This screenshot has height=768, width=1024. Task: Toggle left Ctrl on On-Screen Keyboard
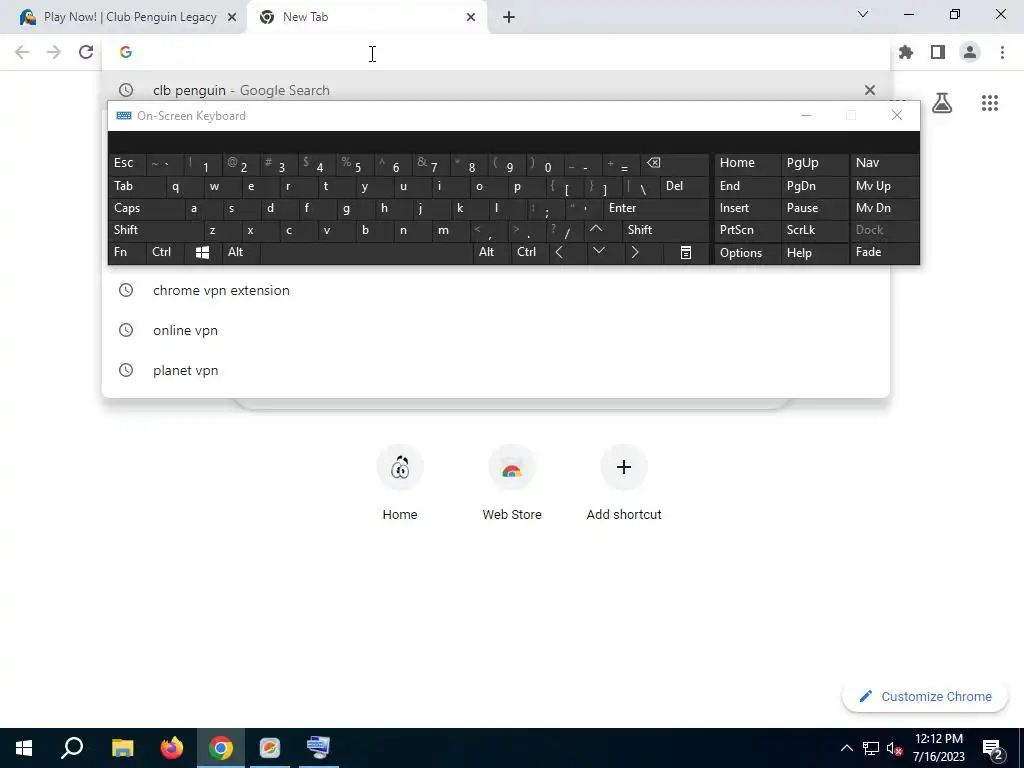point(165,252)
